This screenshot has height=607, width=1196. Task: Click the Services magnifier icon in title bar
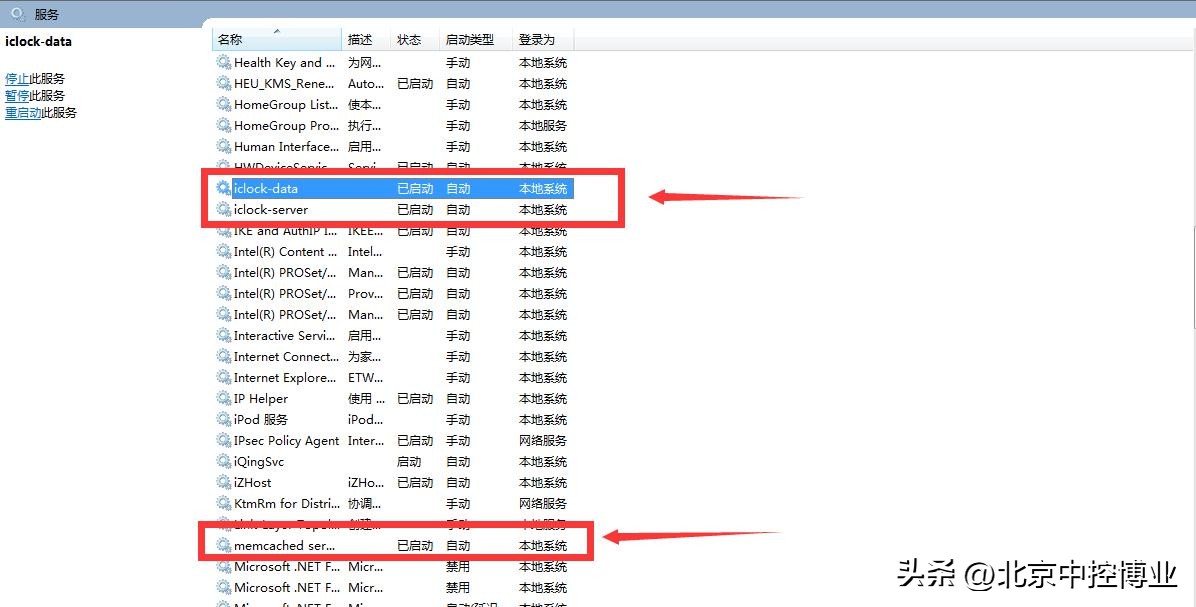tap(18, 14)
